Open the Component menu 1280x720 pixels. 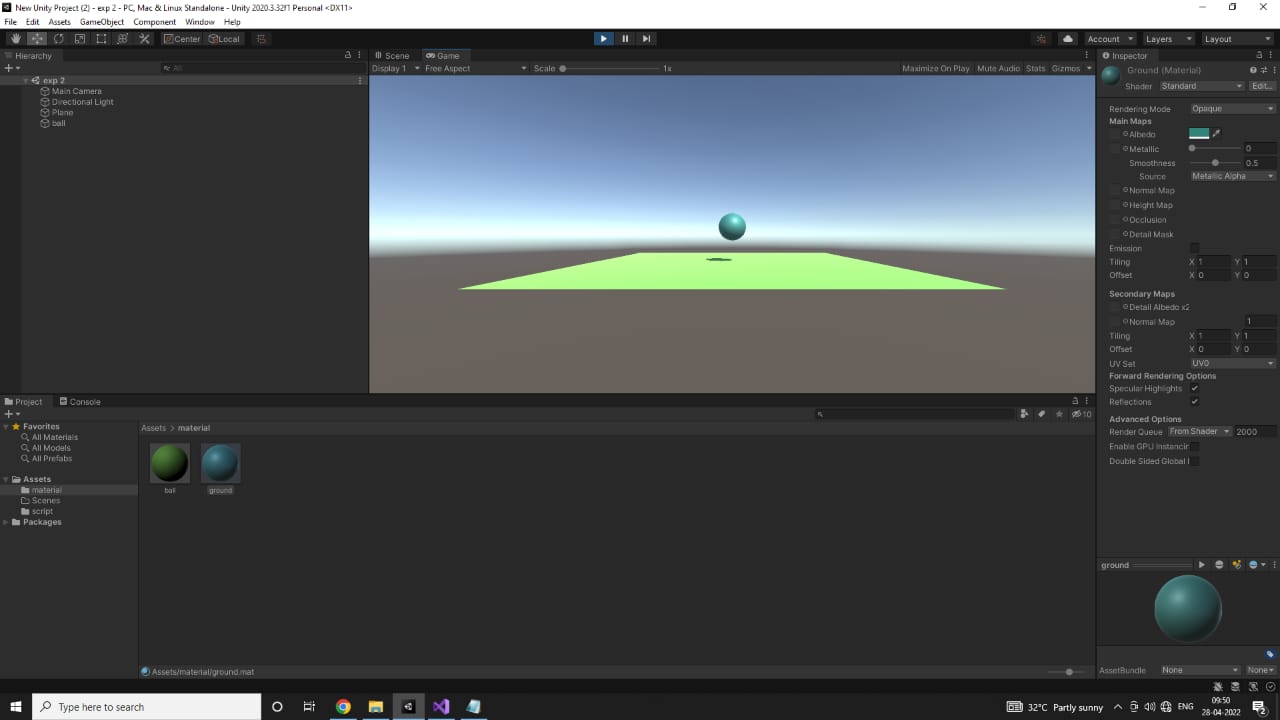pos(154,21)
